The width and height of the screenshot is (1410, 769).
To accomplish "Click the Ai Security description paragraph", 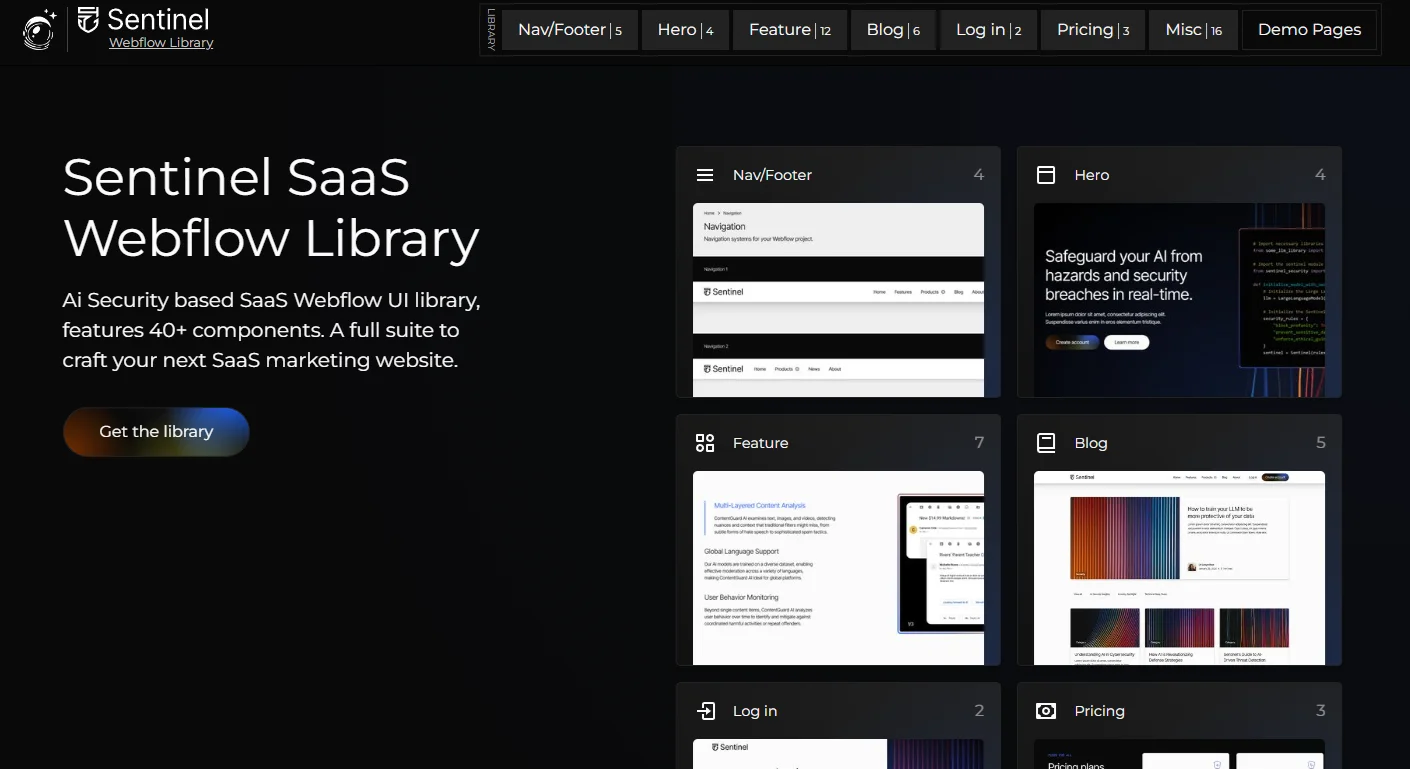I will [271, 330].
